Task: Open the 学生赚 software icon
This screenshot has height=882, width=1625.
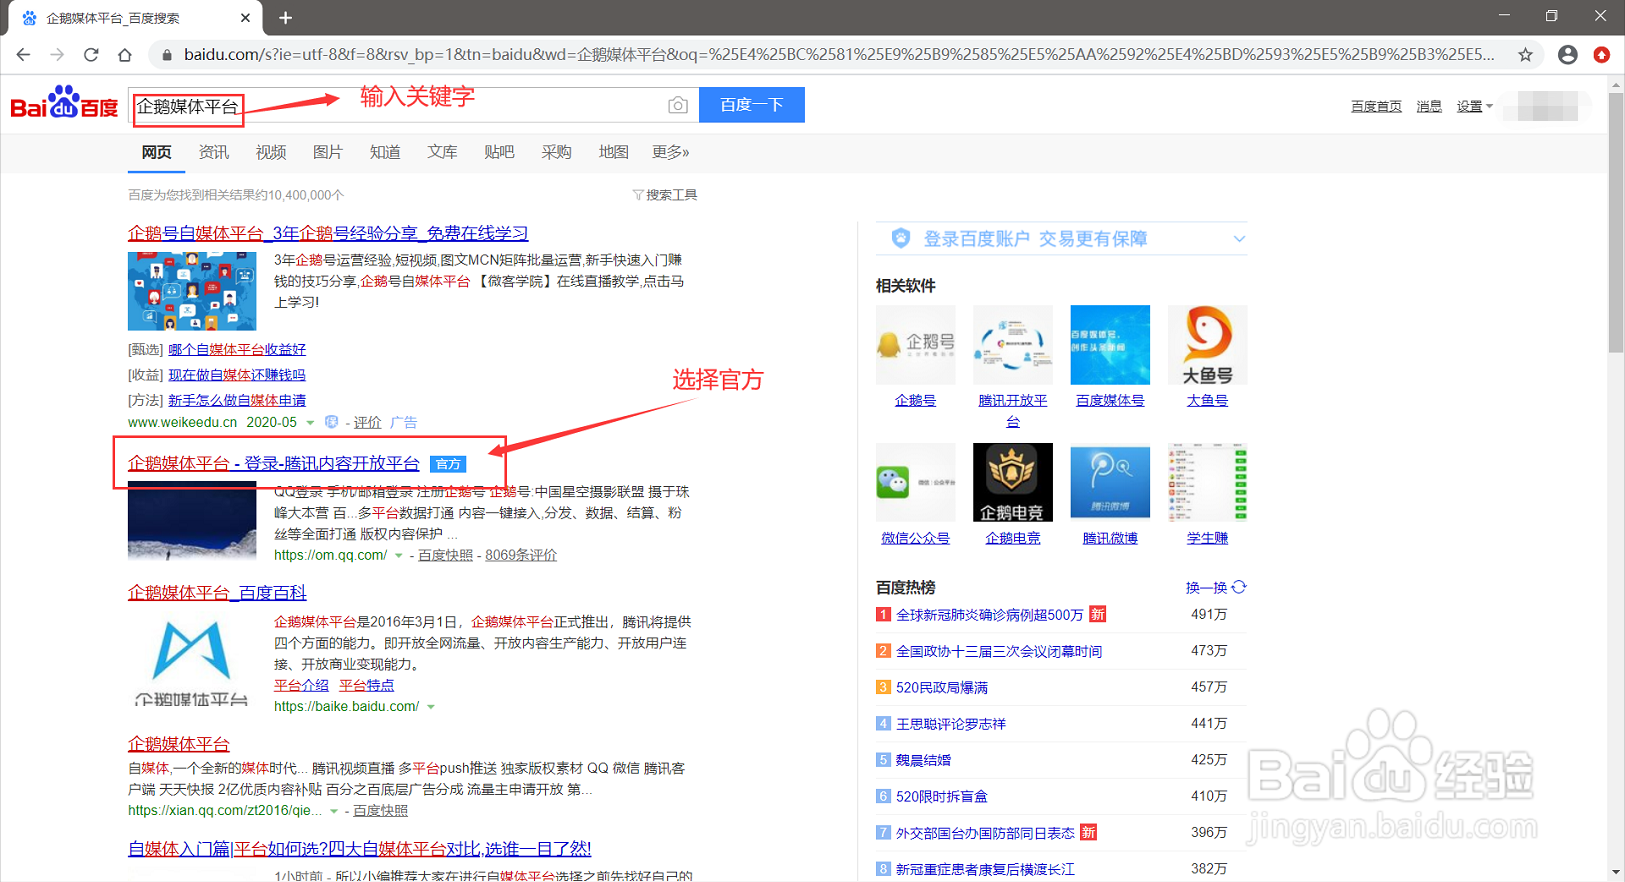Action: pos(1207,482)
